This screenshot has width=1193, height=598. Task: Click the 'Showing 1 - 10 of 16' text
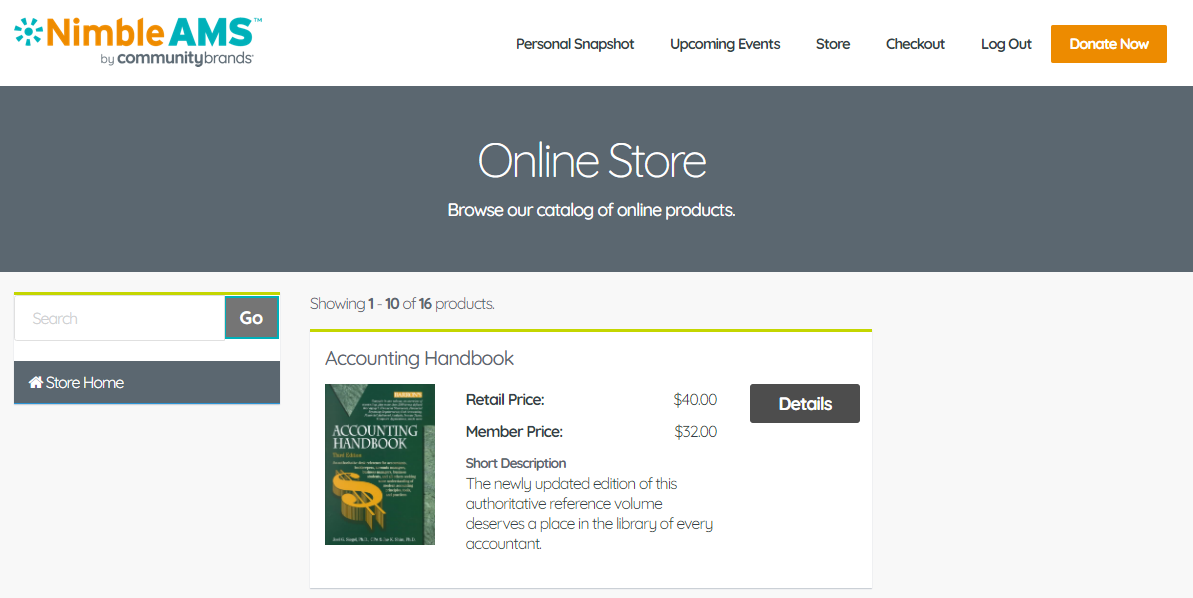click(402, 304)
